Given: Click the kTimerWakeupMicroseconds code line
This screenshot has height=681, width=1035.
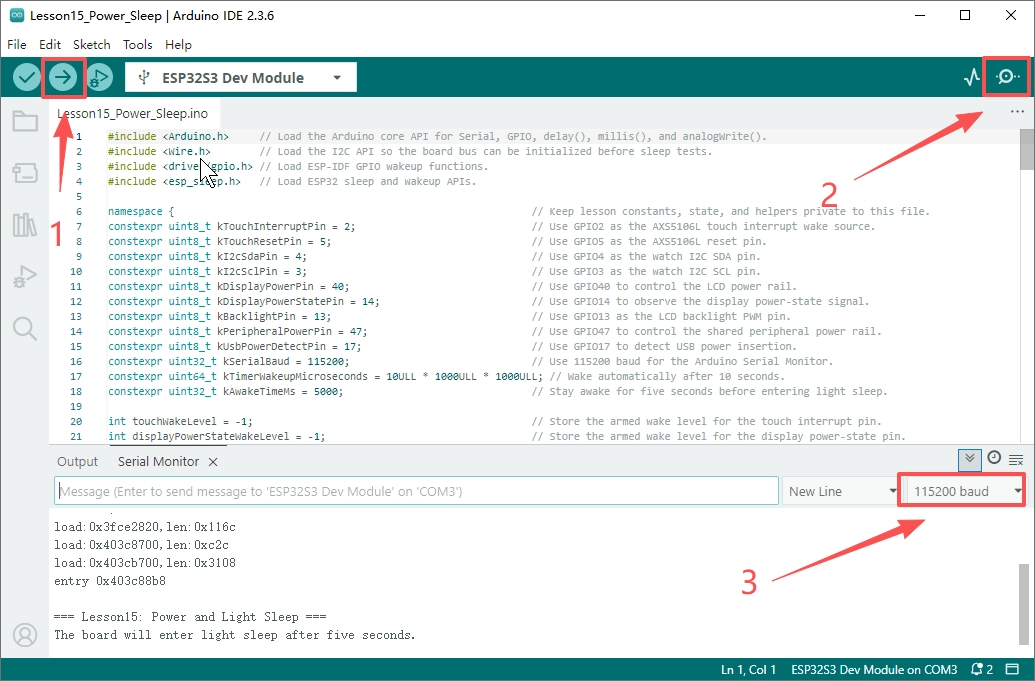Looking at the screenshot, I should [325, 376].
